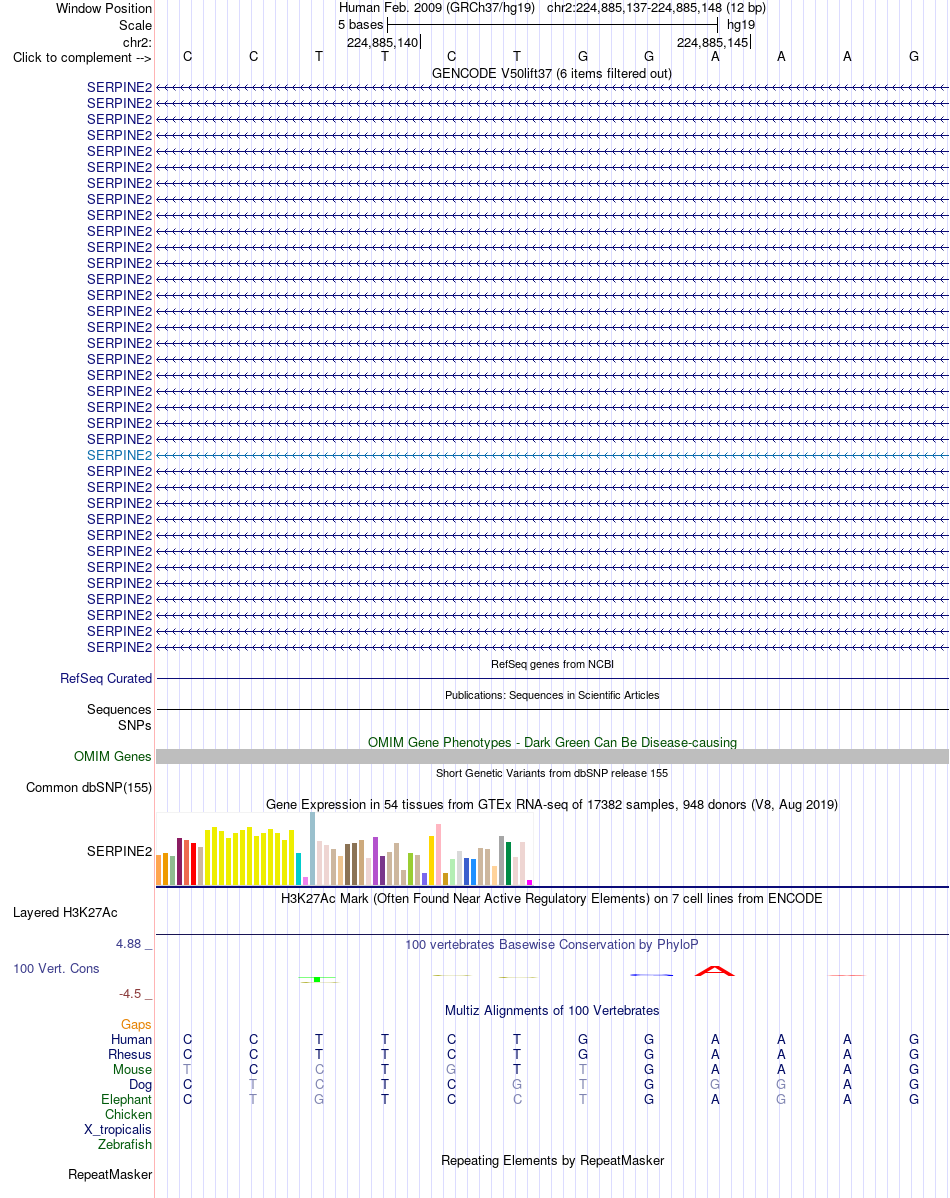Click the 224,885,145 coordinate marker
The height and width of the screenshot is (1198, 950).
click(x=712, y=42)
